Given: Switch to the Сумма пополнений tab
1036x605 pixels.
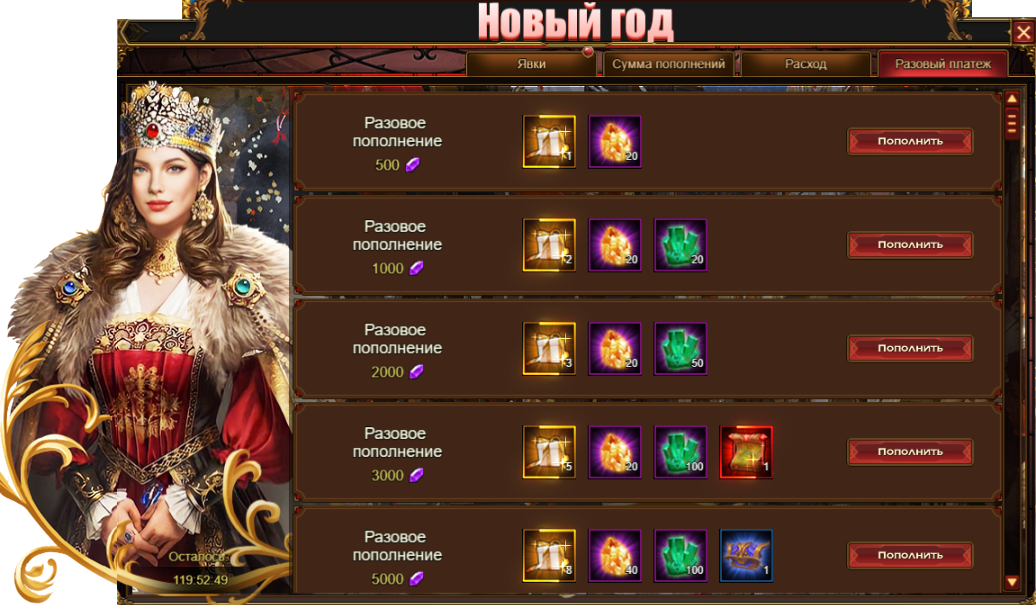Looking at the screenshot, I should click(668, 64).
